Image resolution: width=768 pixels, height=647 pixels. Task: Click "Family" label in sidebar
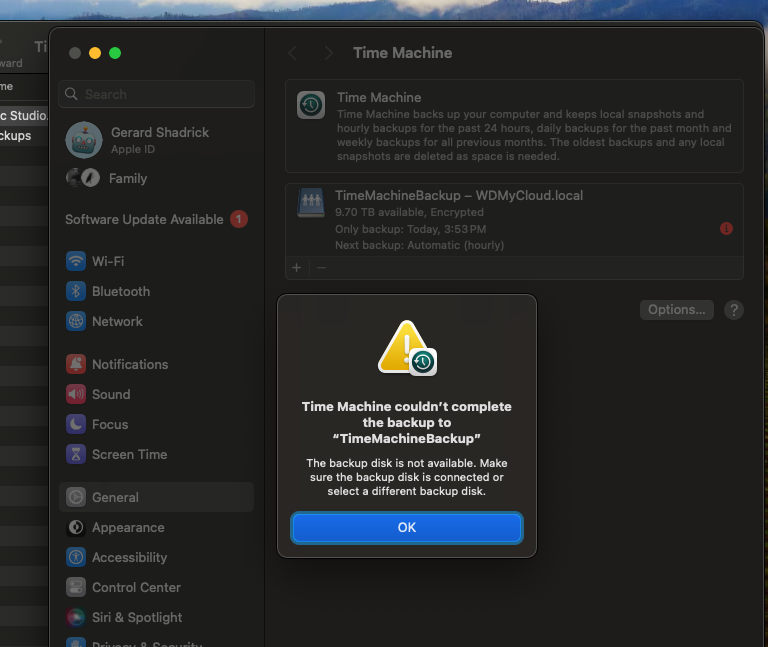tap(128, 178)
